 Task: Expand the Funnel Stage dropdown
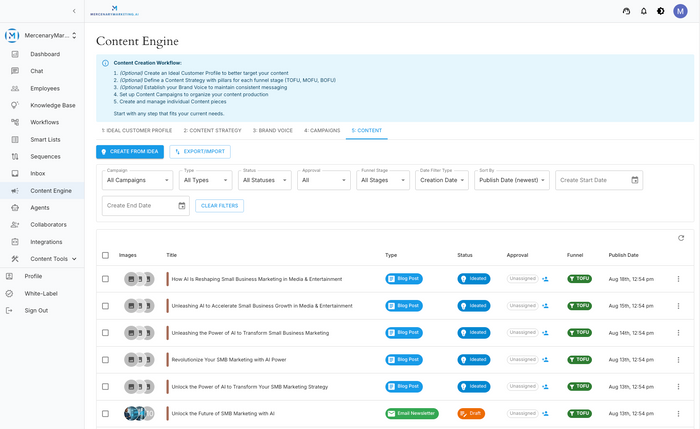[384, 180]
